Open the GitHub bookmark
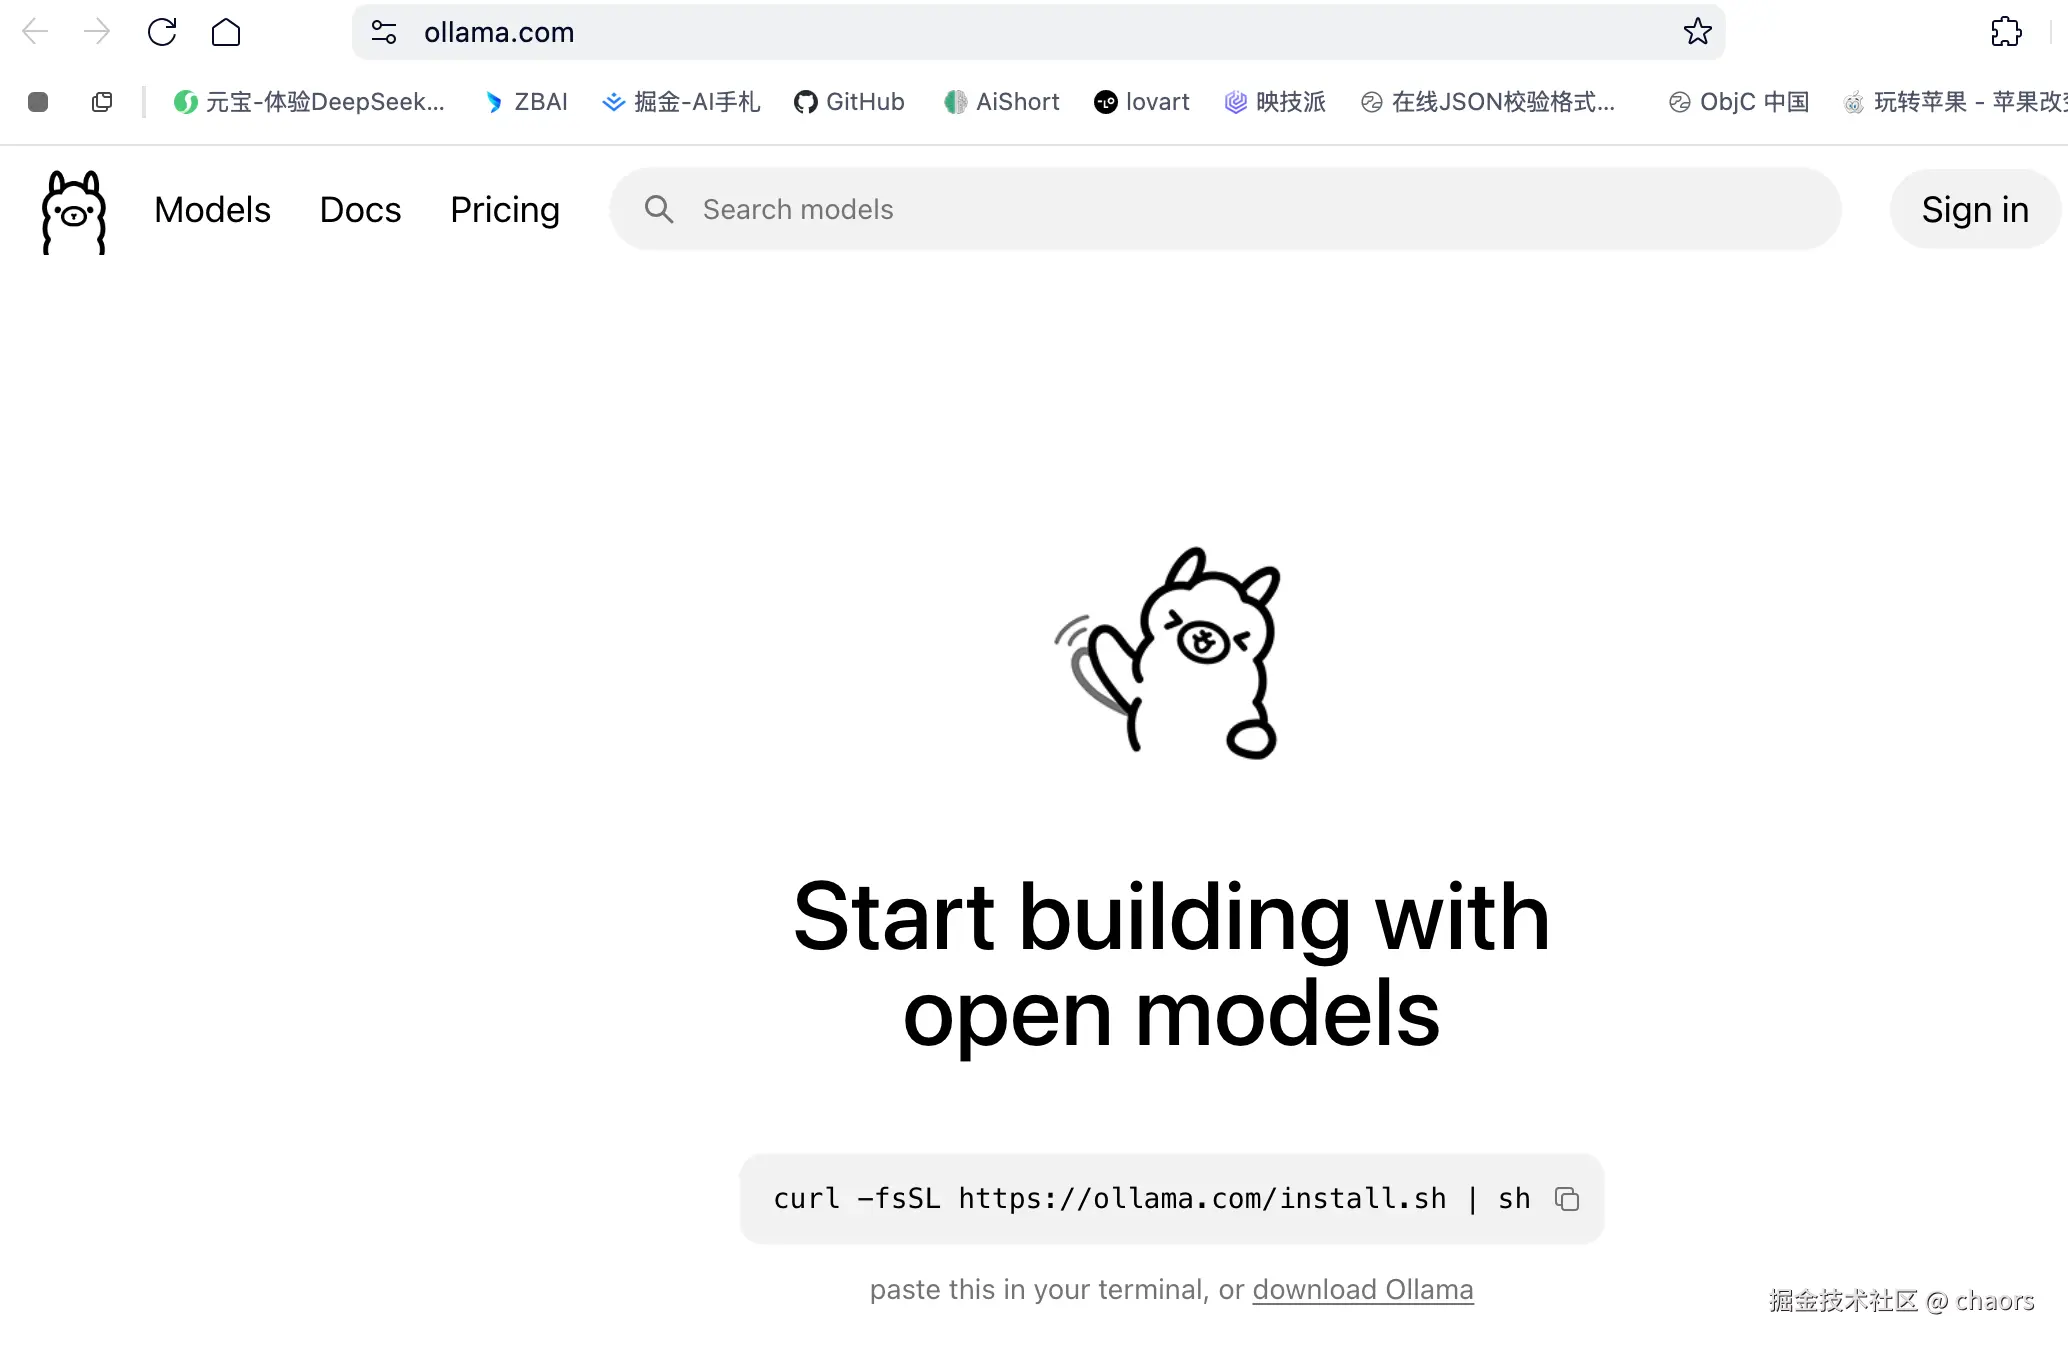The height and width of the screenshot is (1348, 2068). pos(849,102)
